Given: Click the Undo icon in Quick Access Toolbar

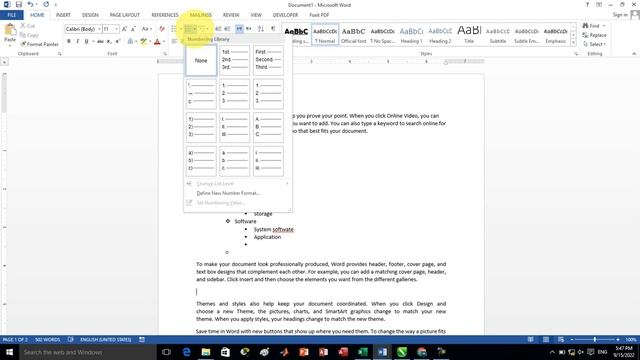Looking at the screenshot, I should pos(30,4).
